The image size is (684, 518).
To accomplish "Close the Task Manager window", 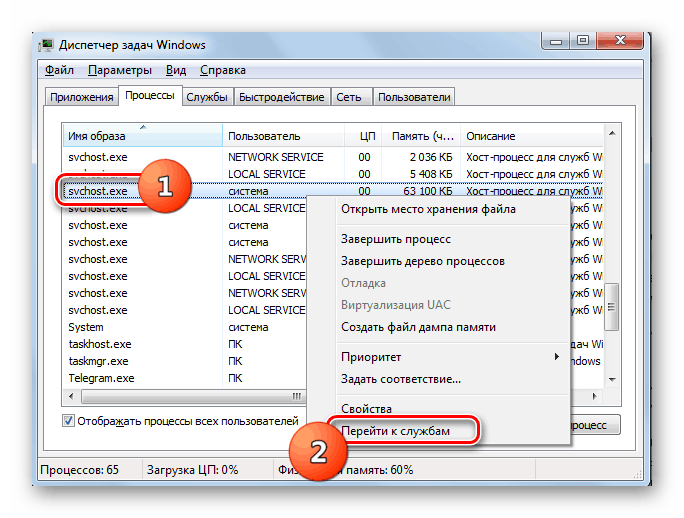I will [x=620, y=41].
